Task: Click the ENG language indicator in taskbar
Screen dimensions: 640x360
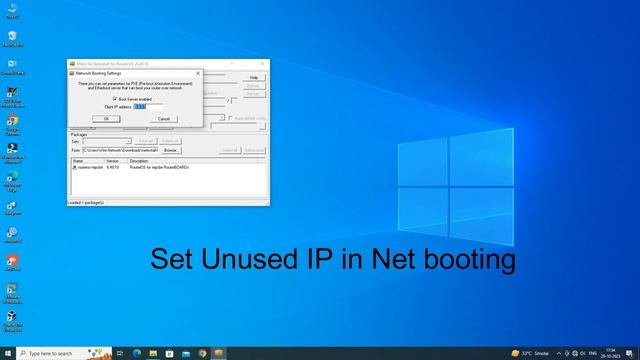Action: click(x=593, y=353)
